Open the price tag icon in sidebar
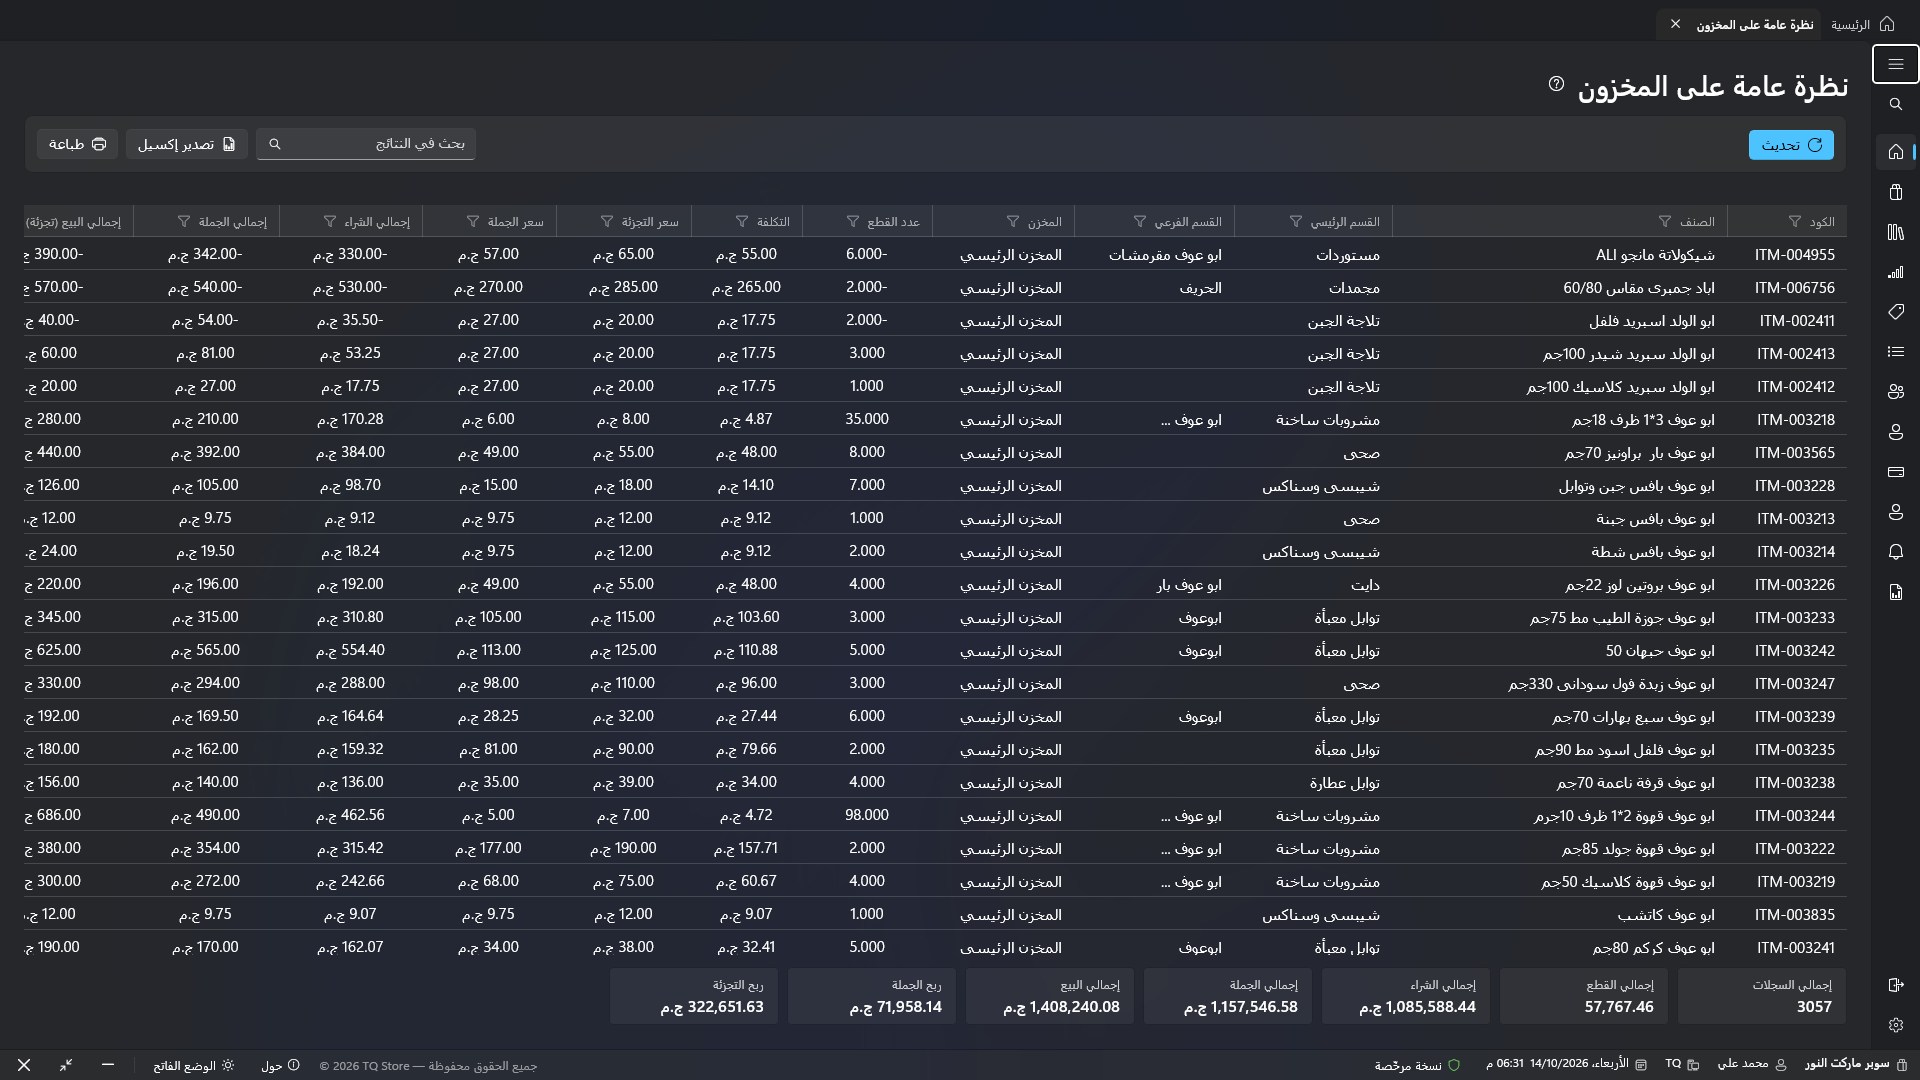The image size is (1920, 1080). 1895,312
